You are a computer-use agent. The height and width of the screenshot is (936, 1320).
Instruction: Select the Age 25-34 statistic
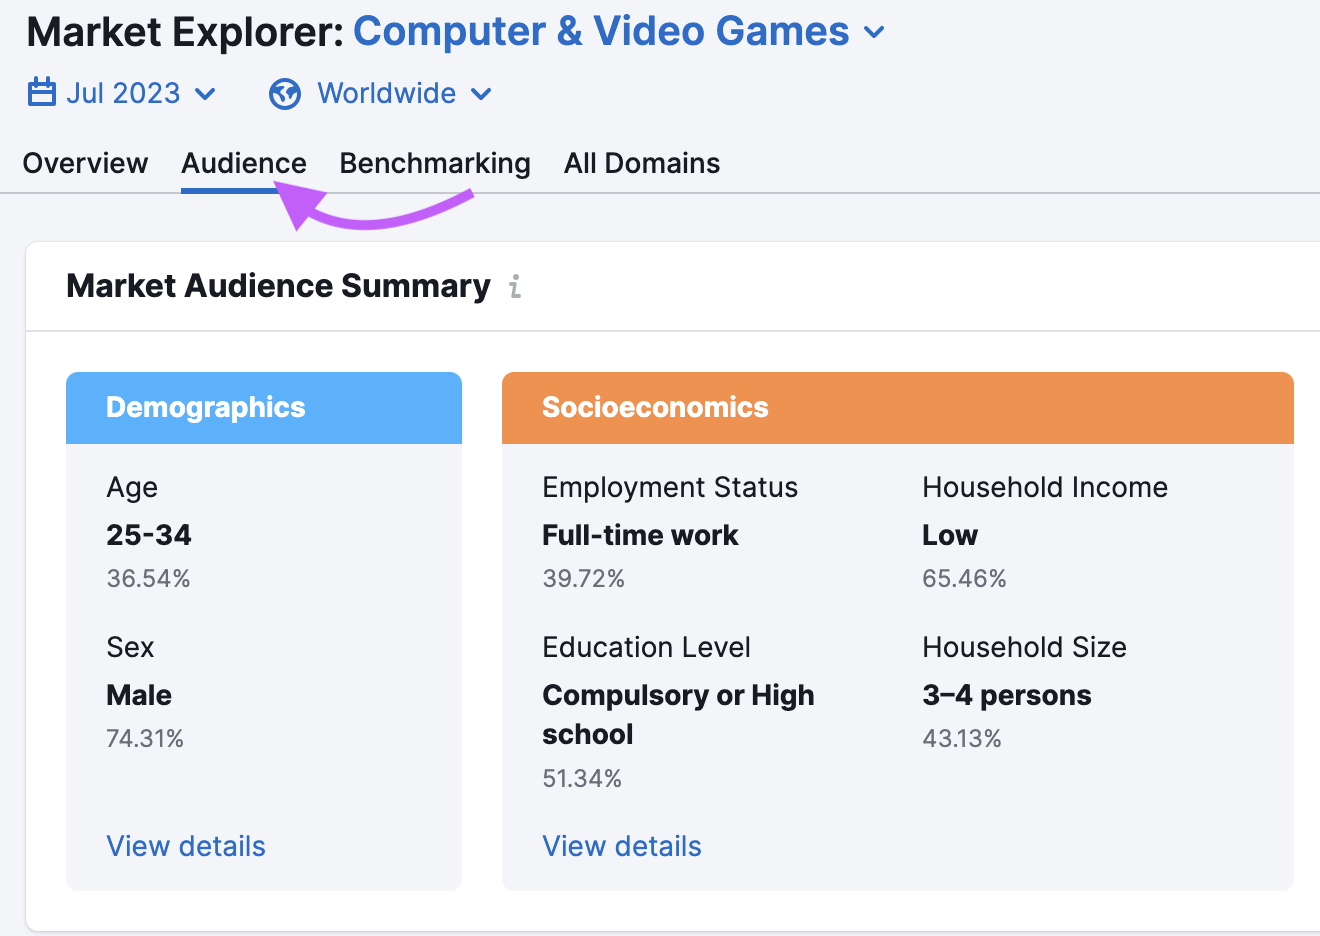[x=149, y=533]
